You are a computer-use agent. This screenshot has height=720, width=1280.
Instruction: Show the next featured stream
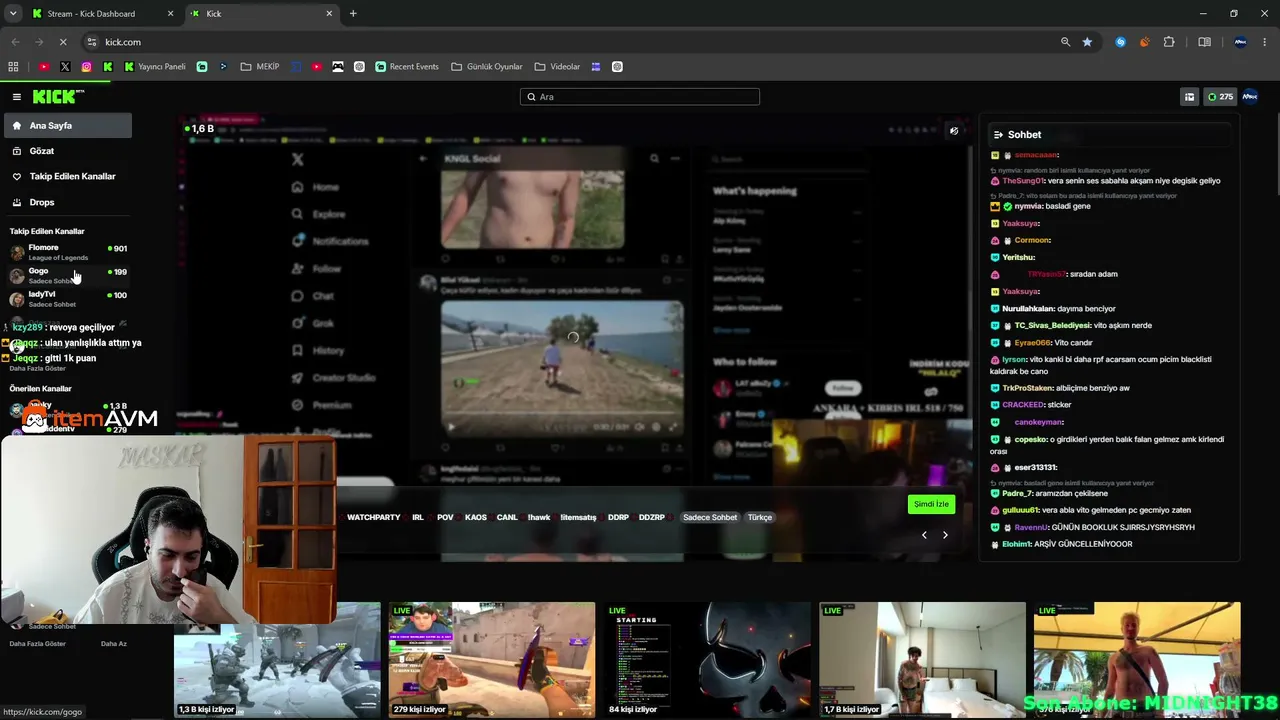(945, 535)
